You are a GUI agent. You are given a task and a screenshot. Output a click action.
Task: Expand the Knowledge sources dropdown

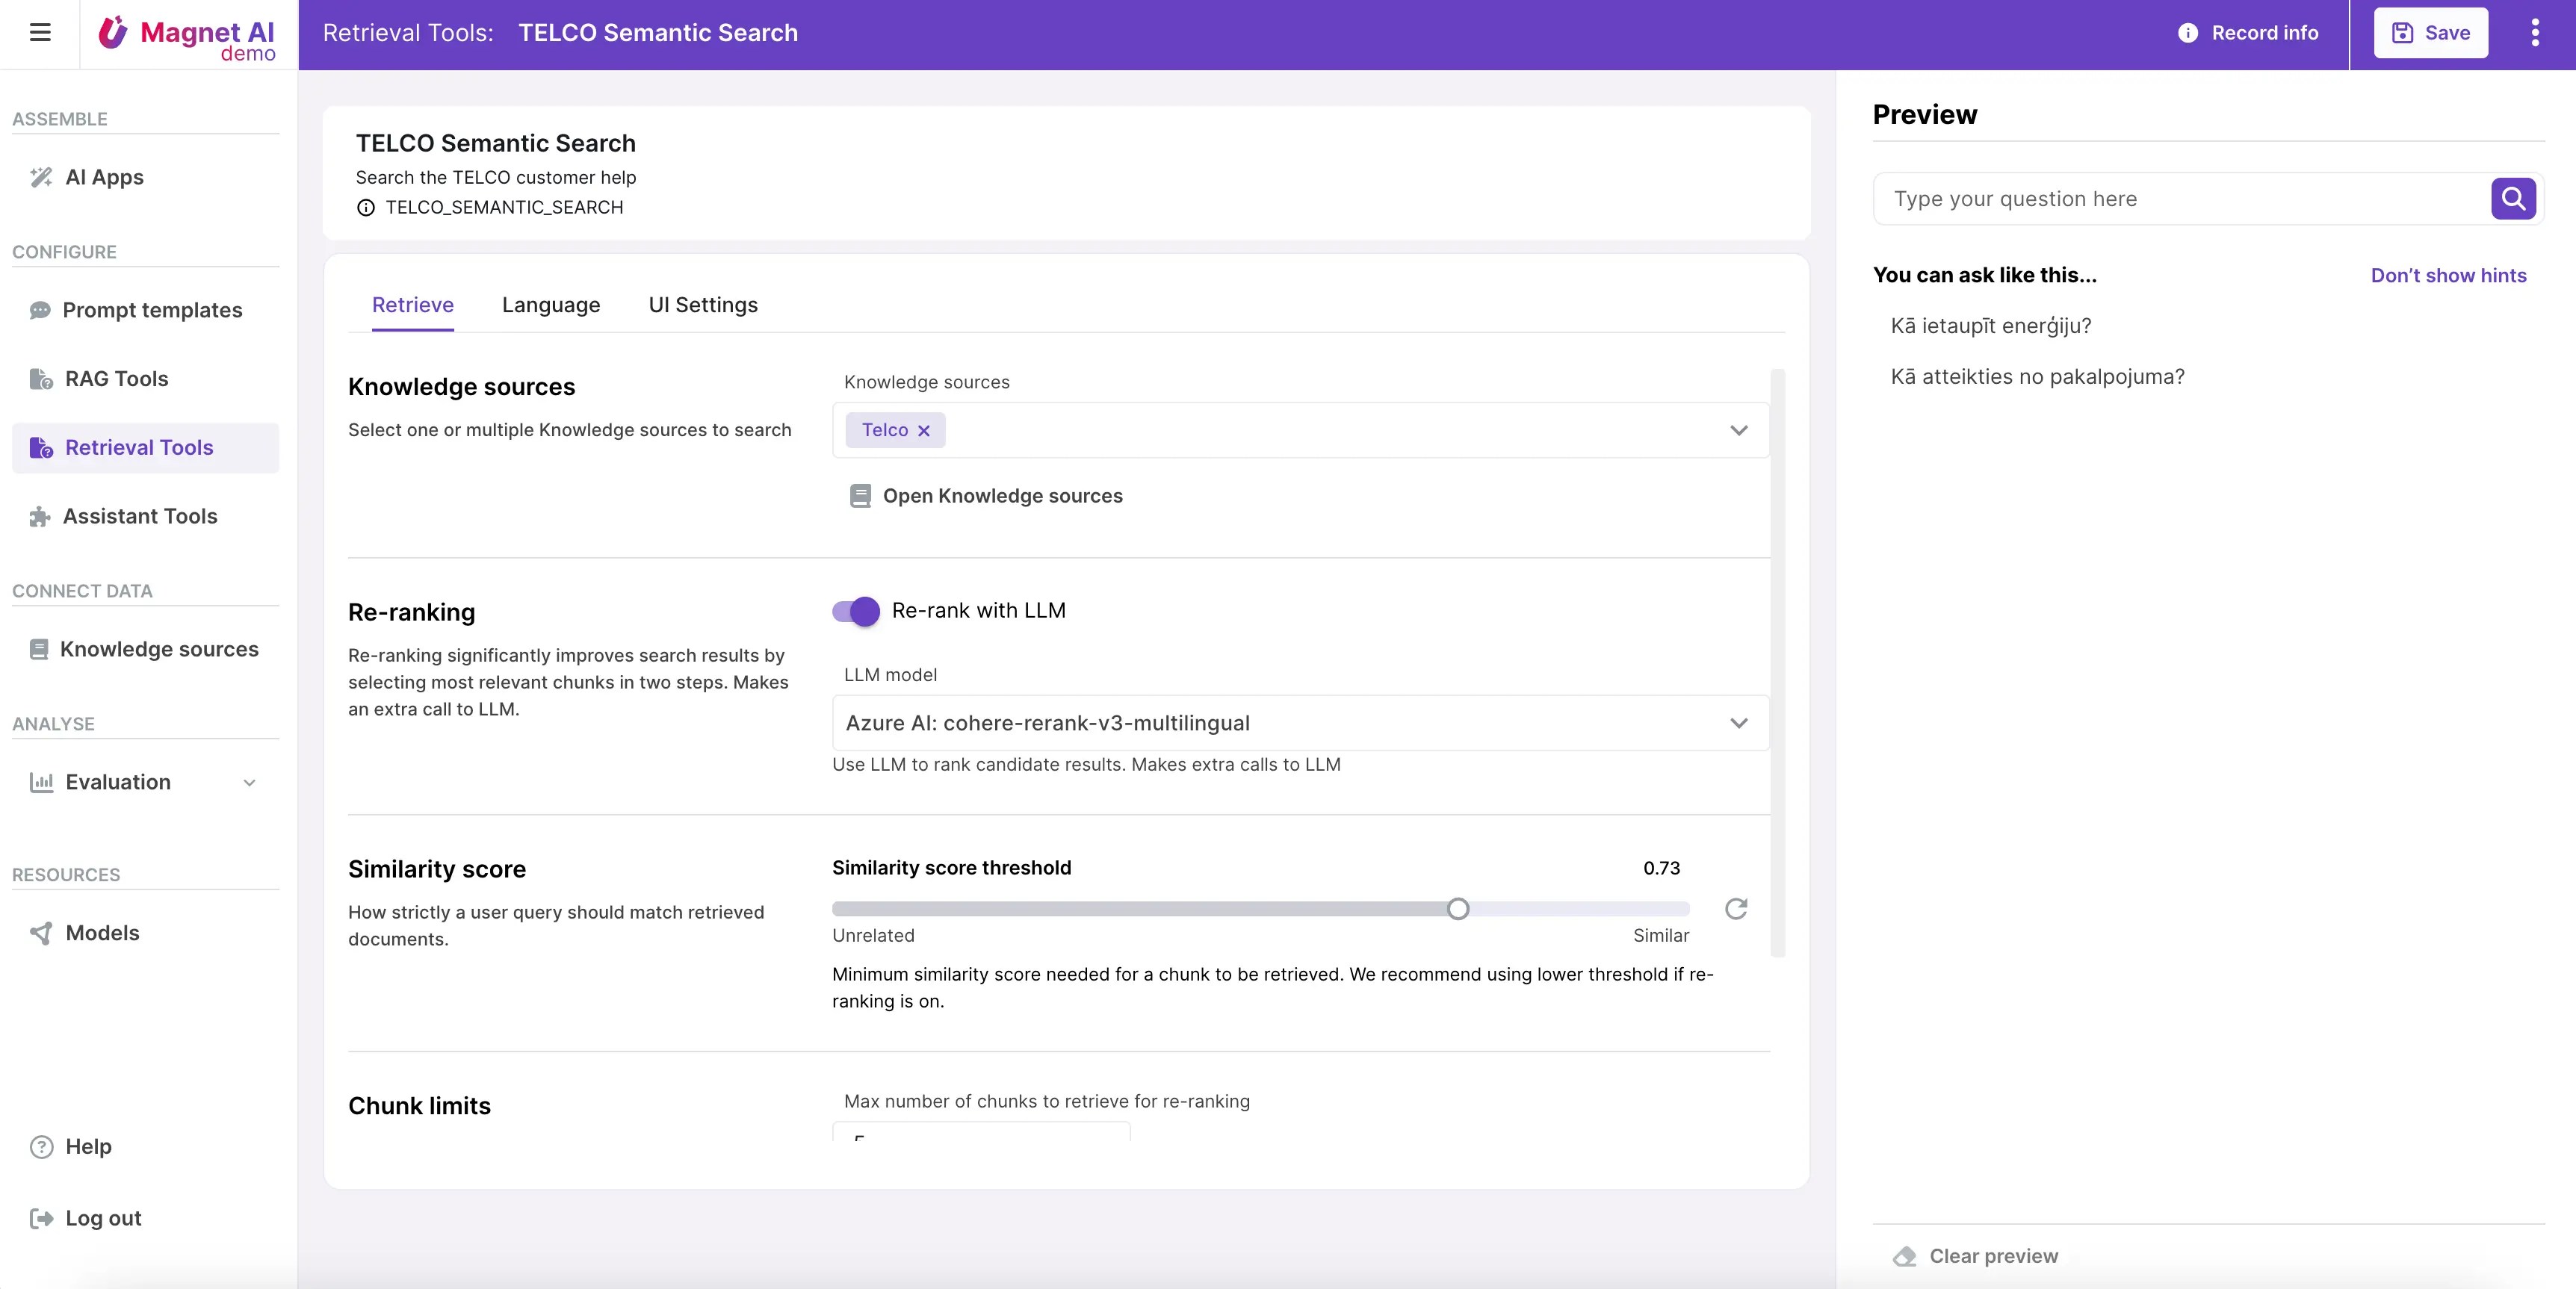[x=1738, y=430]
